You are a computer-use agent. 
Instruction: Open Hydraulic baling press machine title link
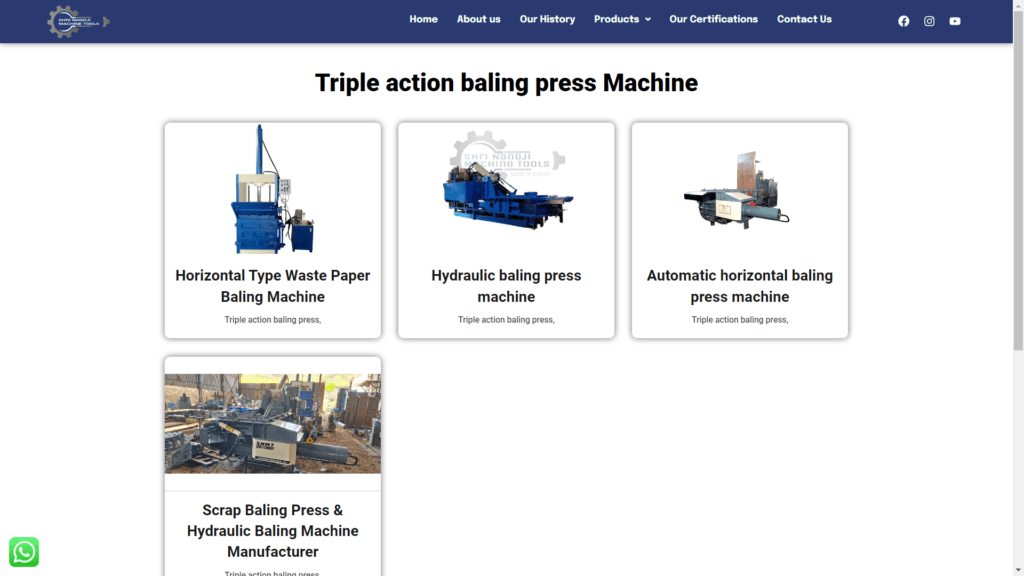506,286
